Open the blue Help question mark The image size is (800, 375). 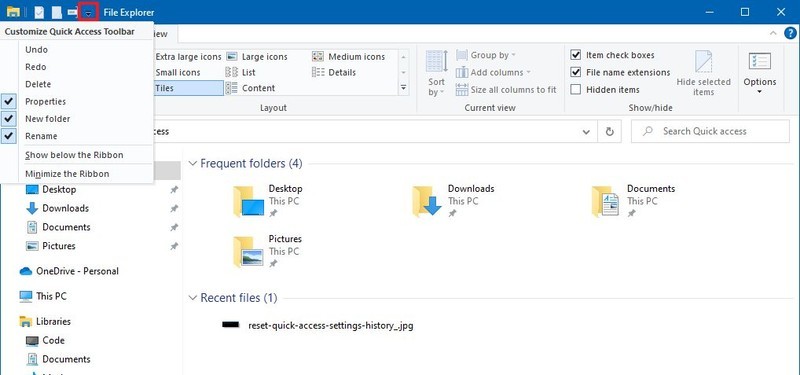(x=790, y=34)
